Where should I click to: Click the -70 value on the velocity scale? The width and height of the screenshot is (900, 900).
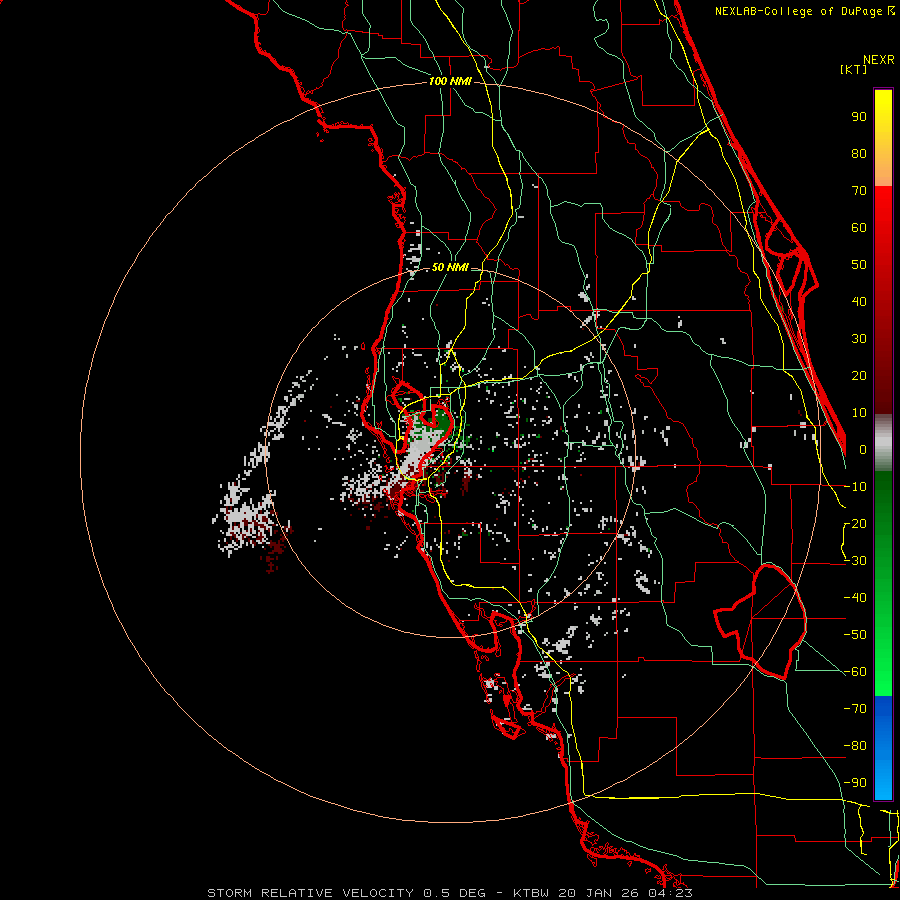click(x=855, y=709)
